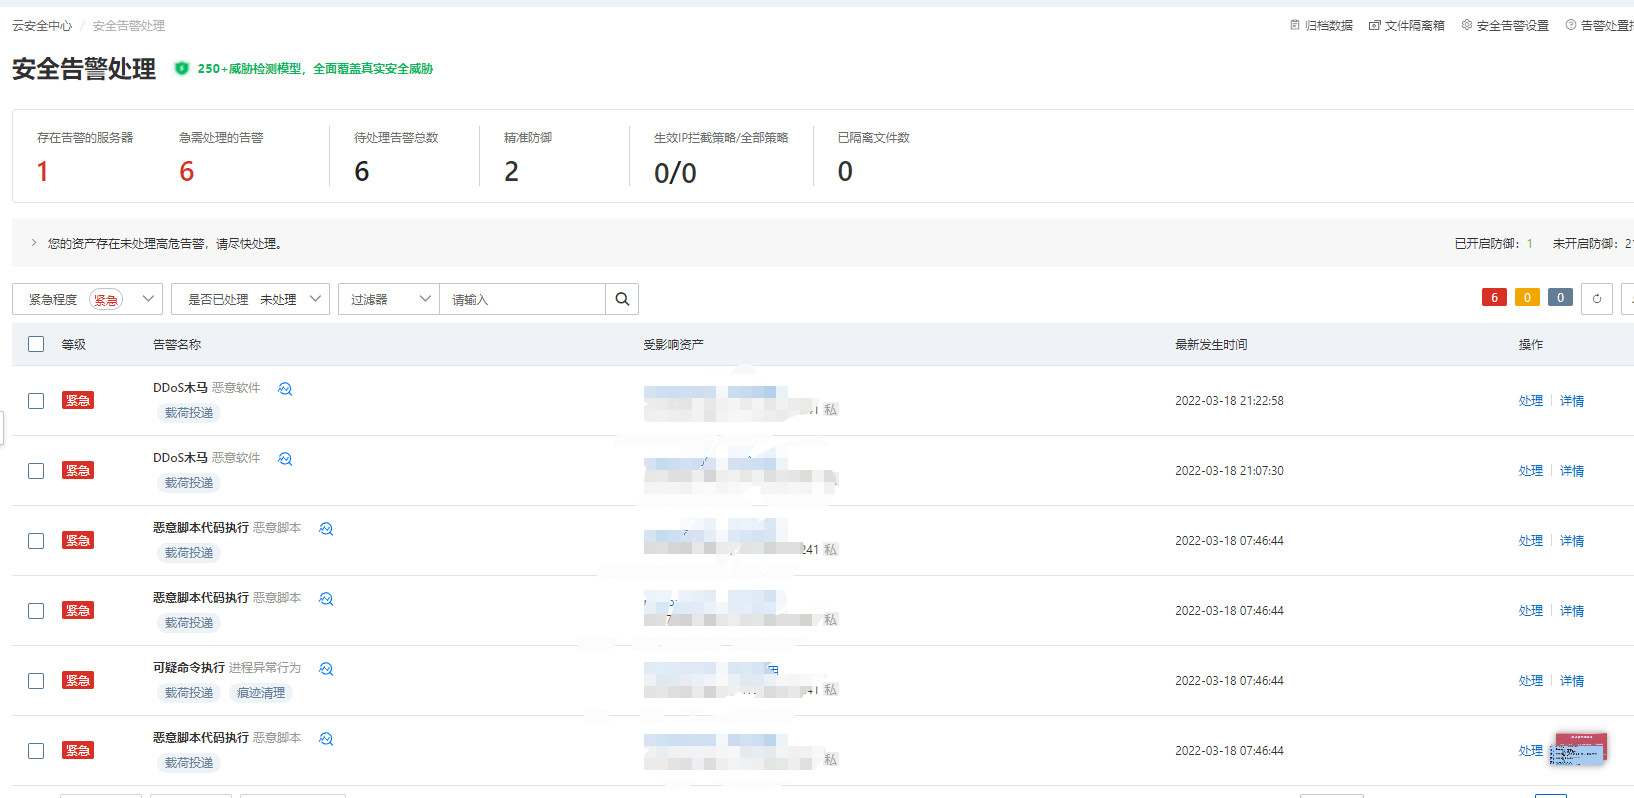Click the red urgent count badge showing 6
The height and width of the screenshot is (798, 1634).
point(1494,297)
